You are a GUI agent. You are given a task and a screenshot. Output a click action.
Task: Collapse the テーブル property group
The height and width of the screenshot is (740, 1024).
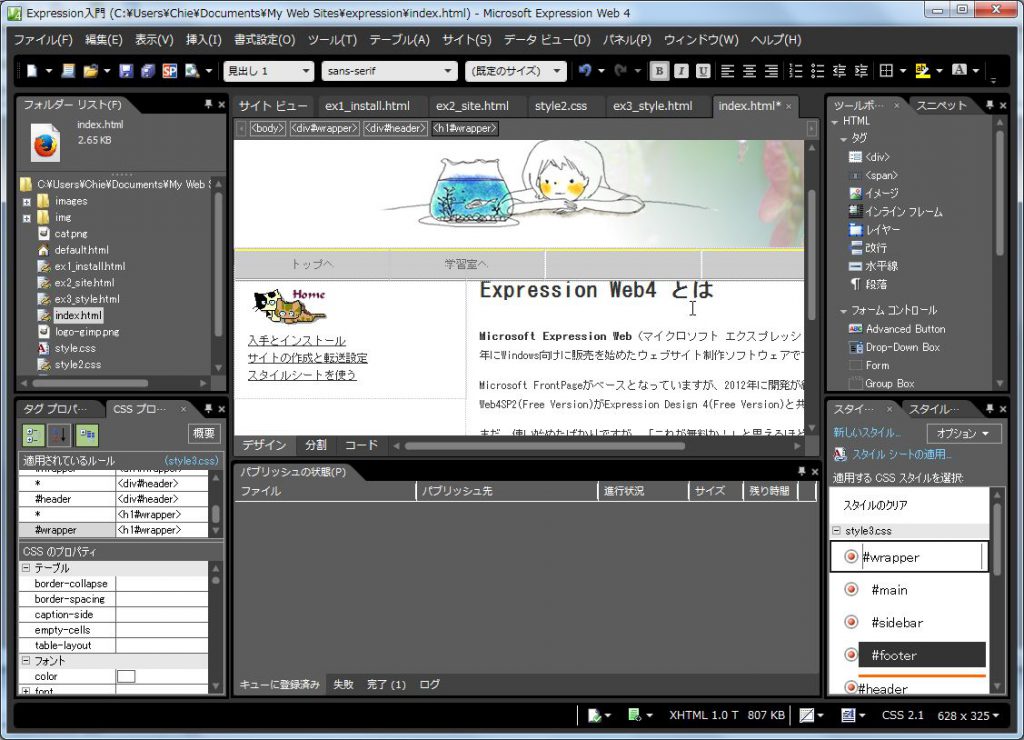pos(26,568)
